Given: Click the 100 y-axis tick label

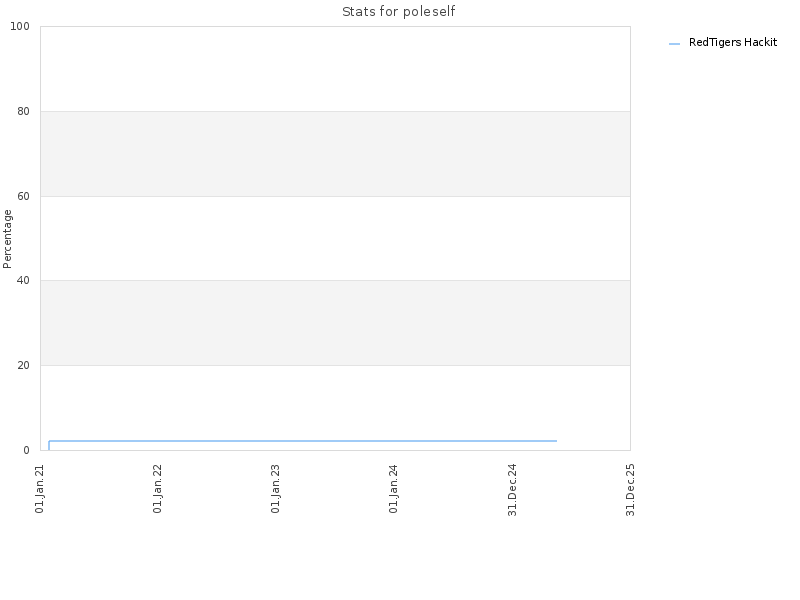Looking at the screenshot, I should pos(20,27).
